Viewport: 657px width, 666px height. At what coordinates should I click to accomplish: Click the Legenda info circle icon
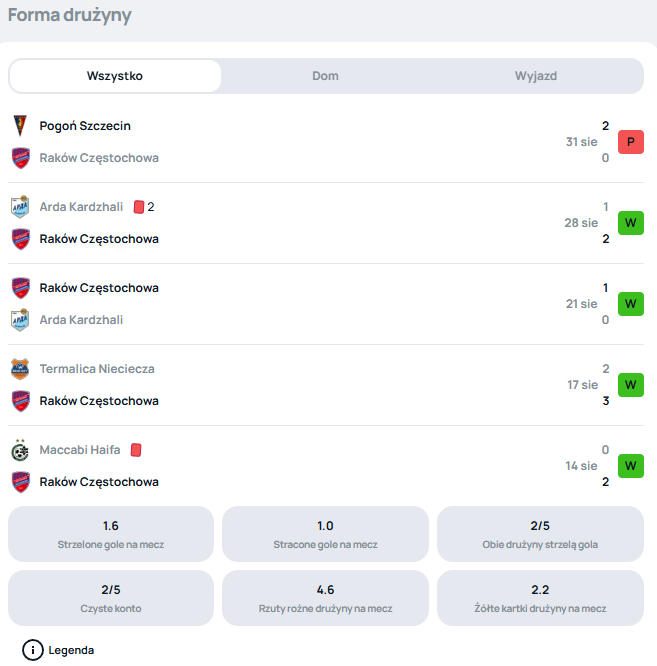pyautogui.click(x=33, y=650)
